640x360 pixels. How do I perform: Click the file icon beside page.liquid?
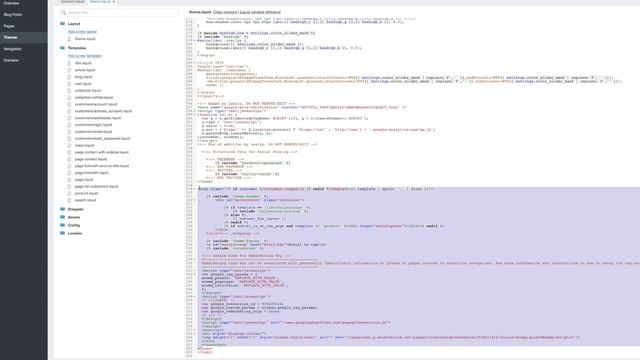pyautogui.click(x=69, y=180)
